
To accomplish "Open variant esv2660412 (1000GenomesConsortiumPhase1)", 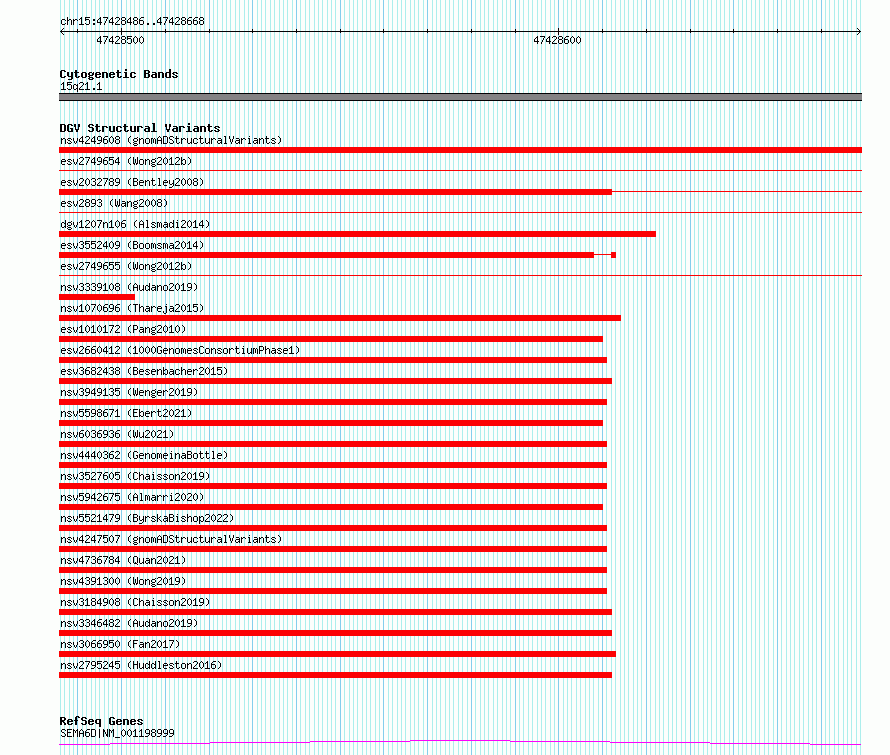I will (180, 350).
